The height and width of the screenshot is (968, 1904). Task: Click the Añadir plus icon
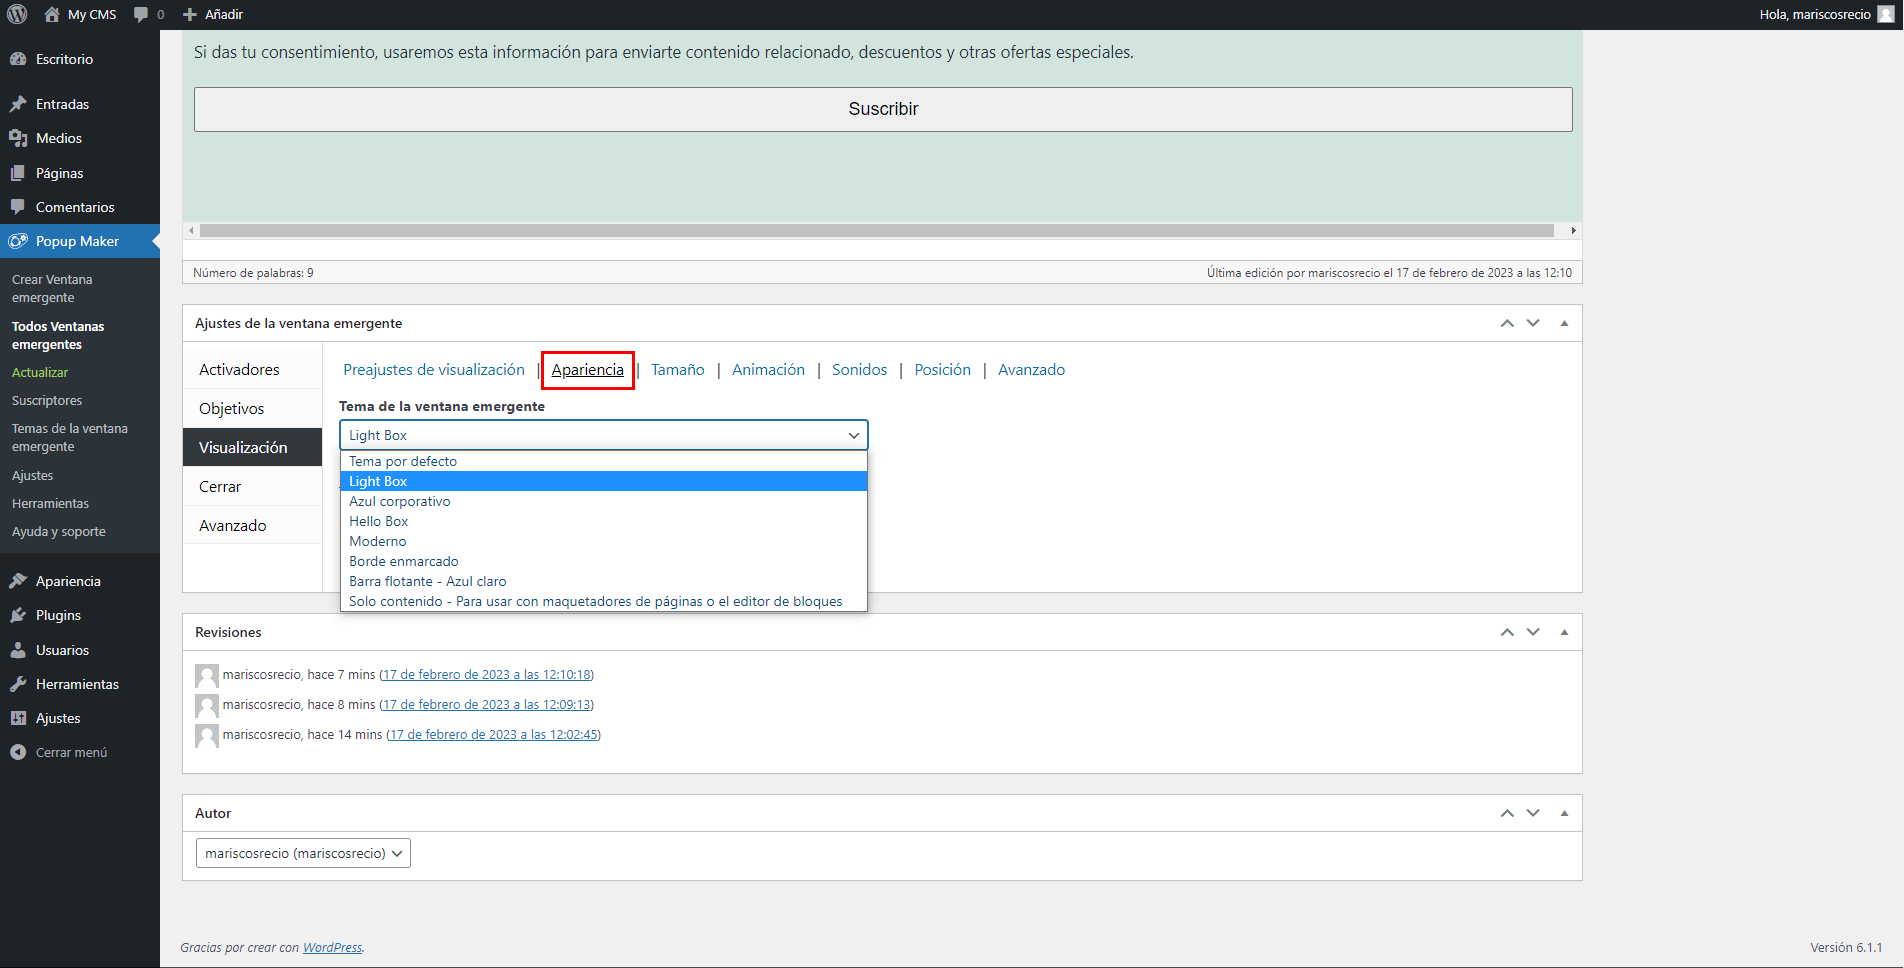[190, 14]
